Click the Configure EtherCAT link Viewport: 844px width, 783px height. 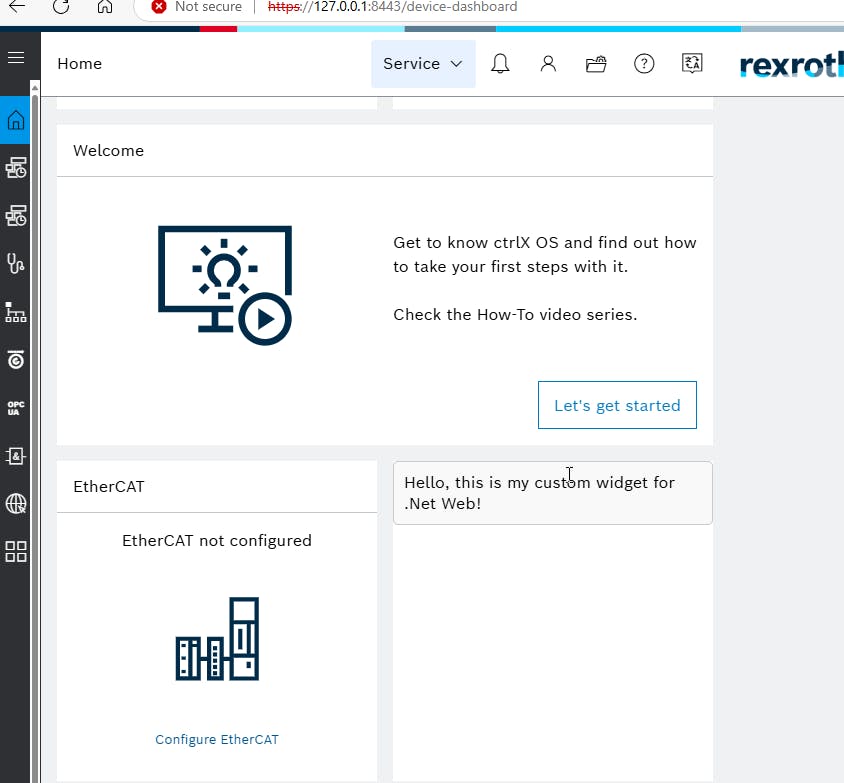(217, 740)
